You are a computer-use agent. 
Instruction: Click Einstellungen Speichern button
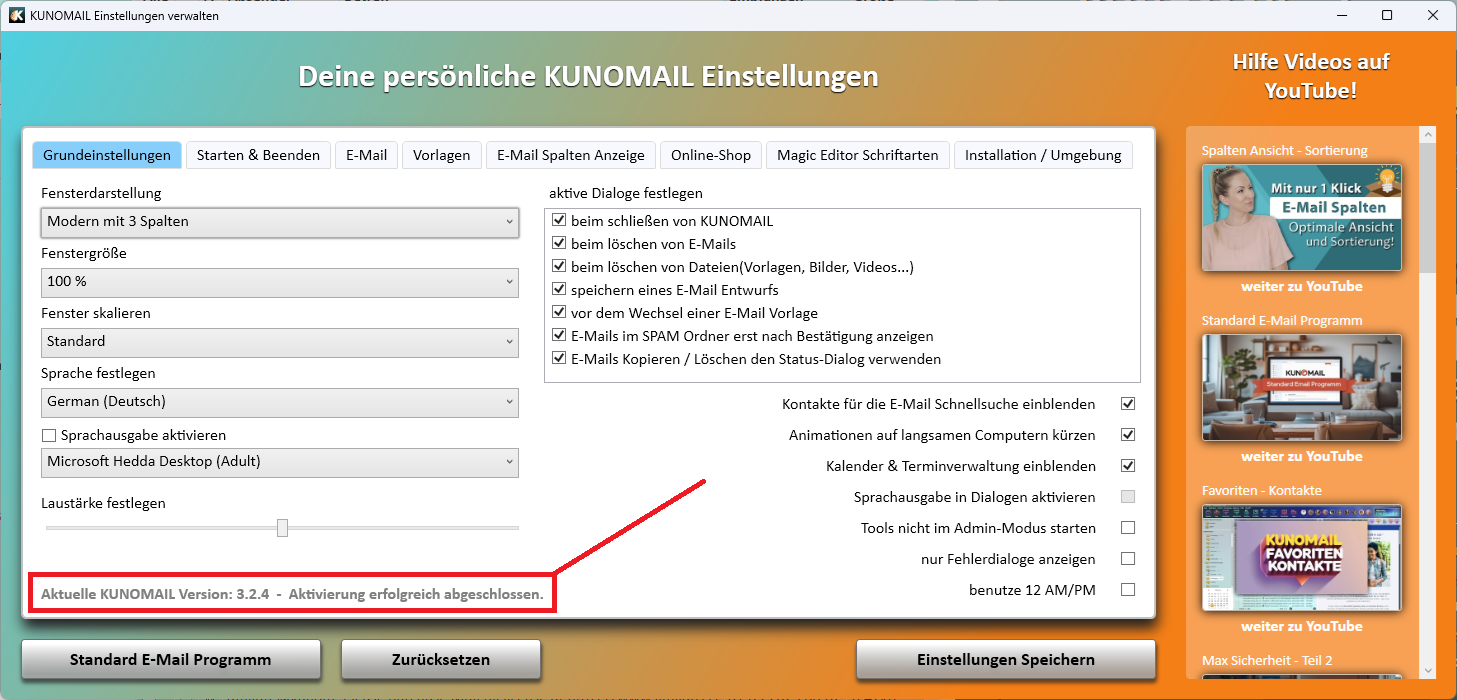coord(1006,660)
